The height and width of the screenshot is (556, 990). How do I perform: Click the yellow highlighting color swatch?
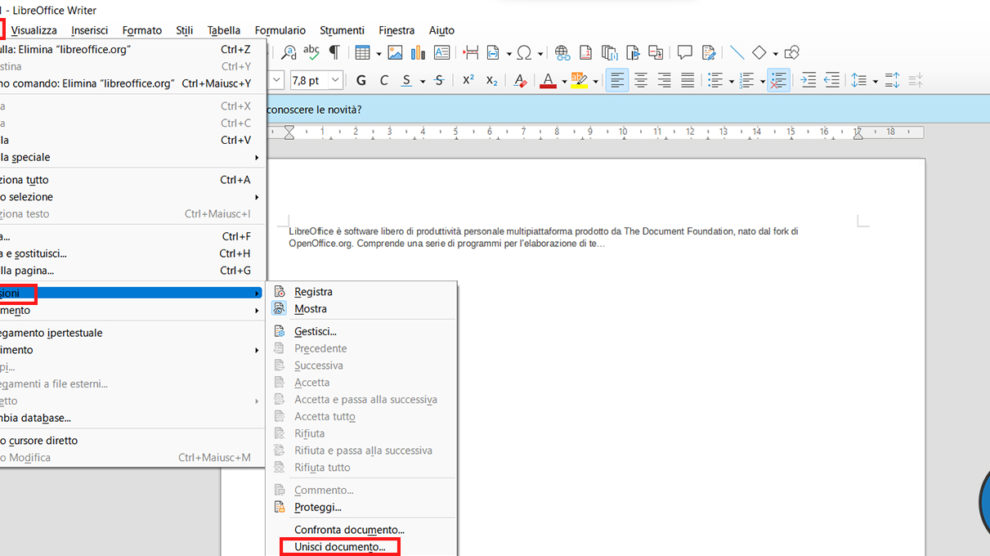577,80
